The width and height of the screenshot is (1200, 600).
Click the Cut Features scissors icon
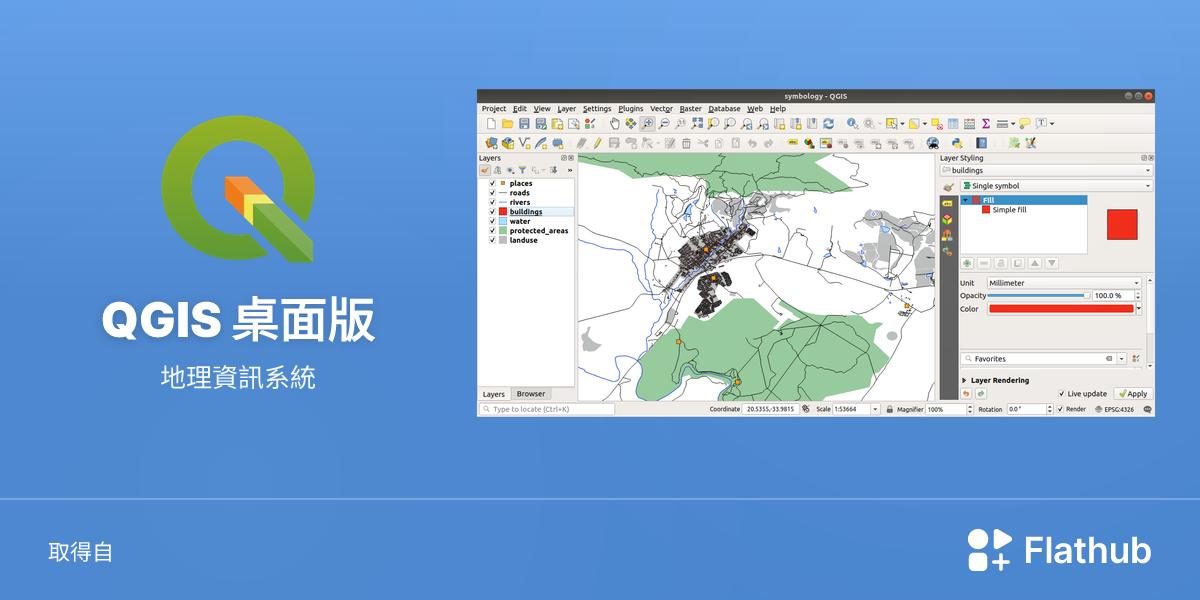(703, 143)
